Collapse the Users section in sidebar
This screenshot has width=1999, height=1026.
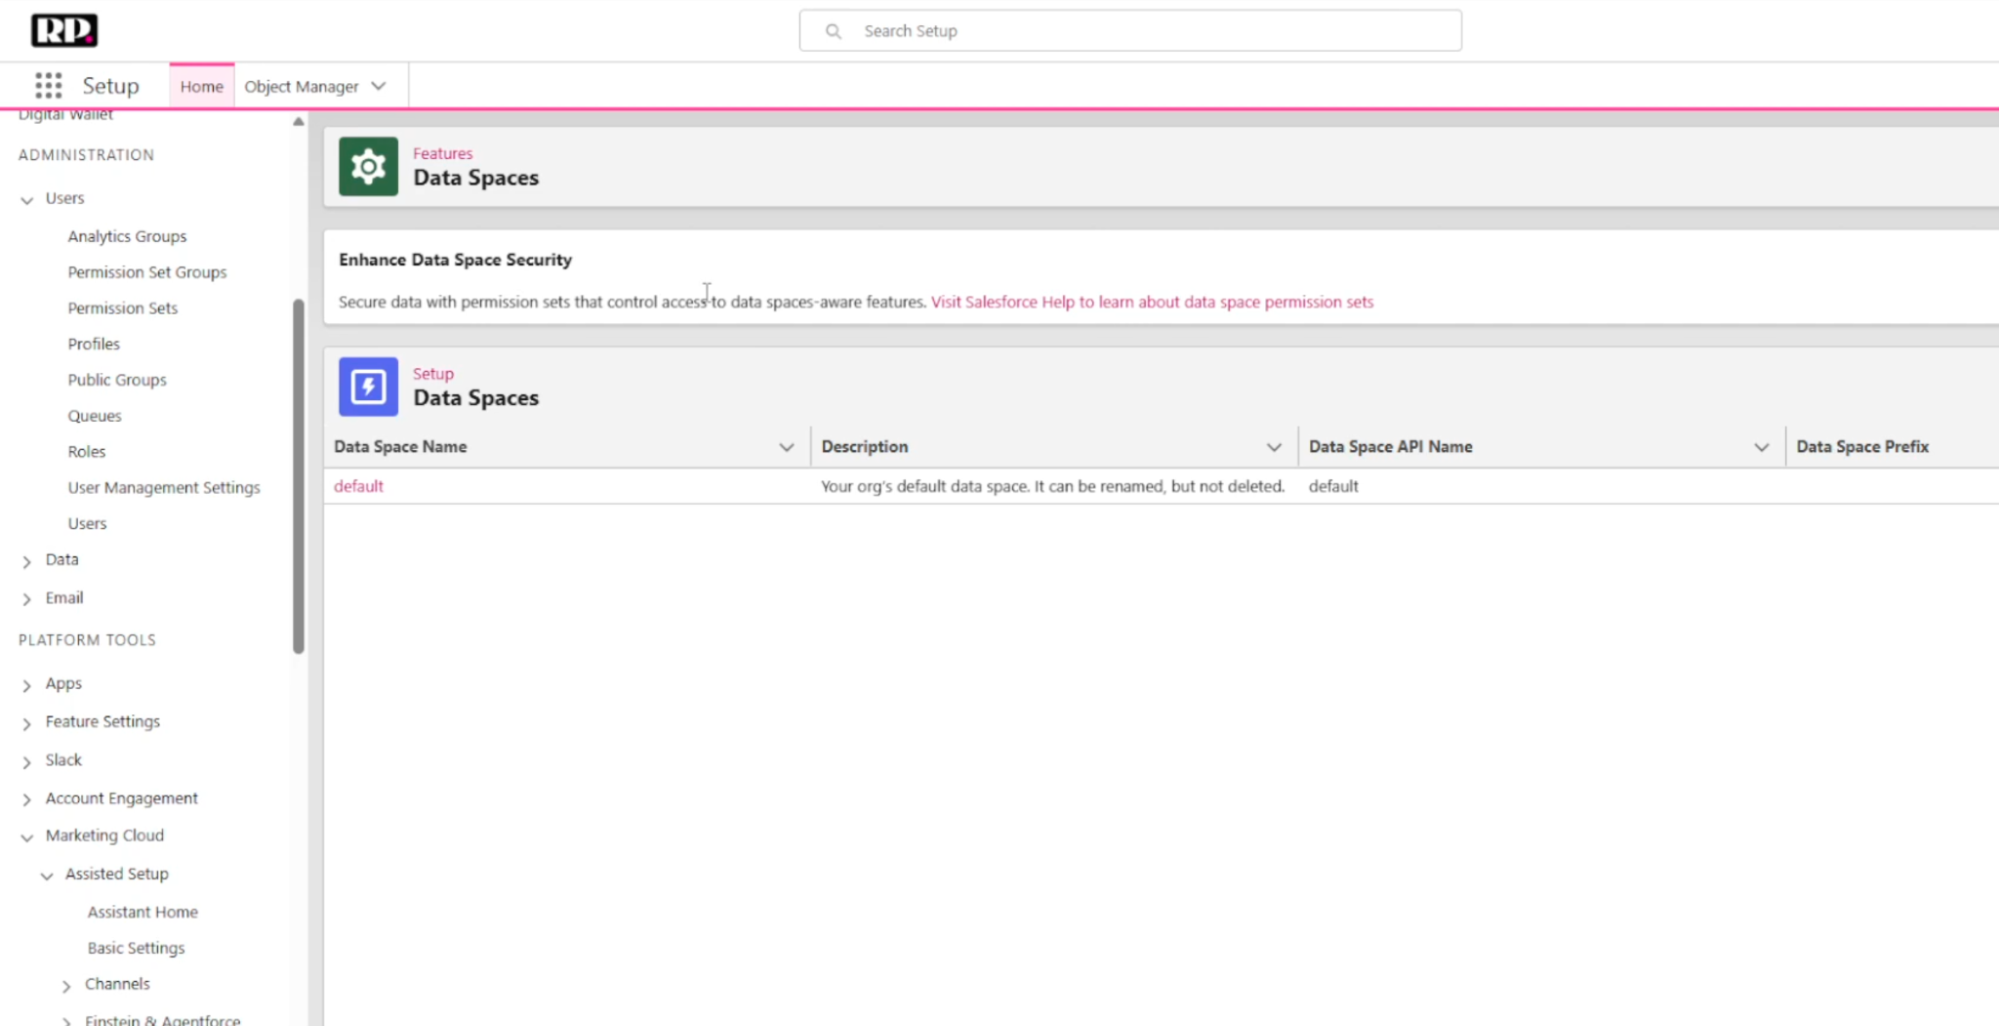pos(27,200)
